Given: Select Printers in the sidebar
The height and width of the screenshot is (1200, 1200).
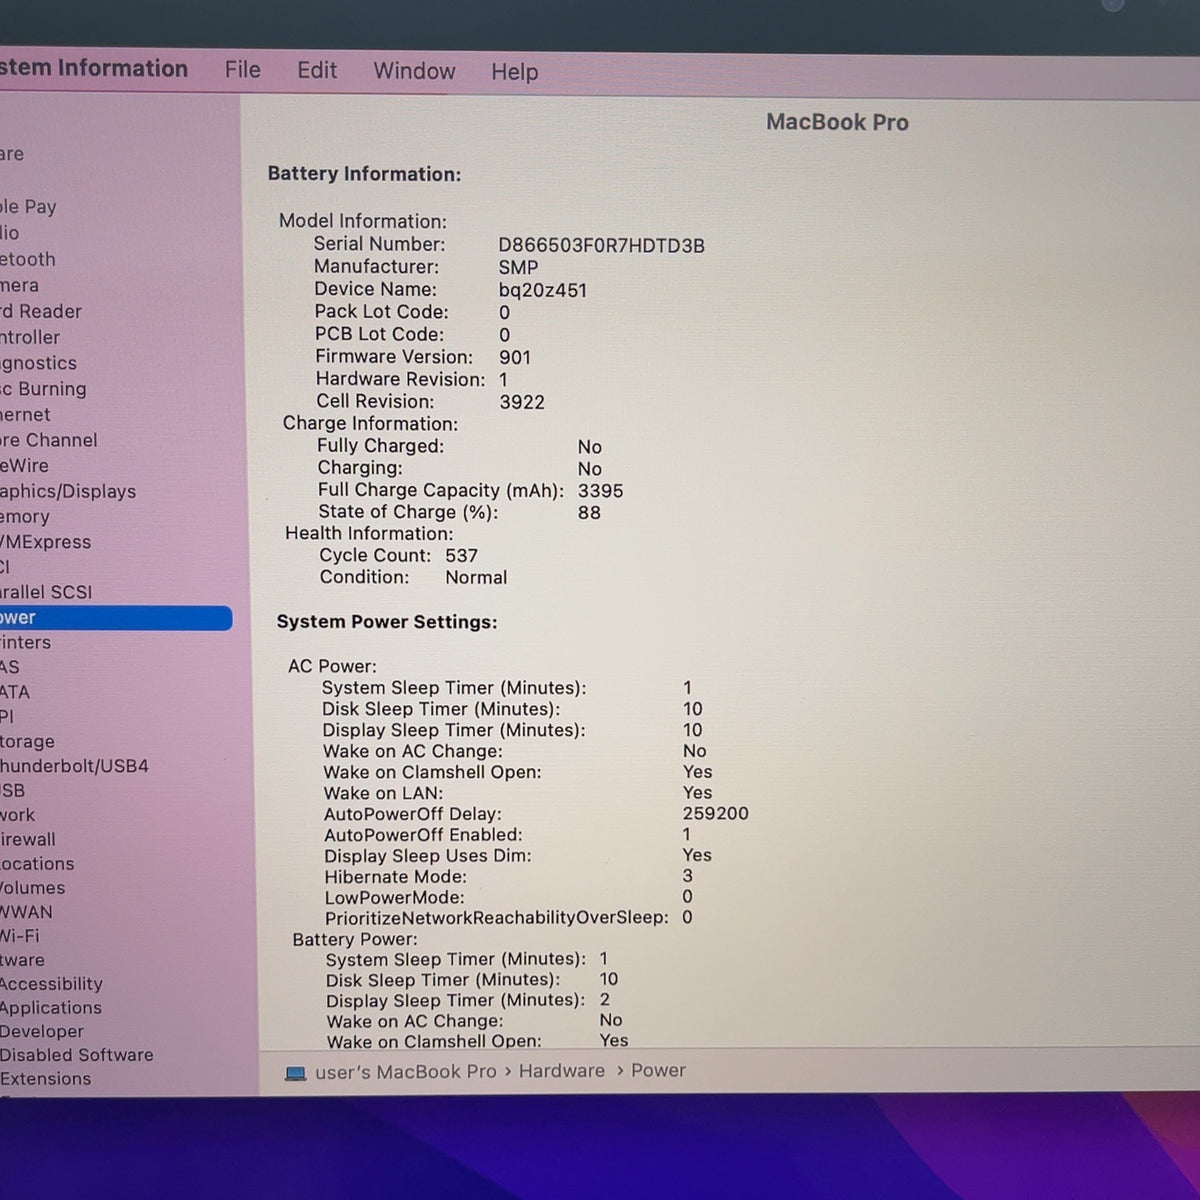Looking at the screenshot, I should pyautogui.click(x=25, y=642).
